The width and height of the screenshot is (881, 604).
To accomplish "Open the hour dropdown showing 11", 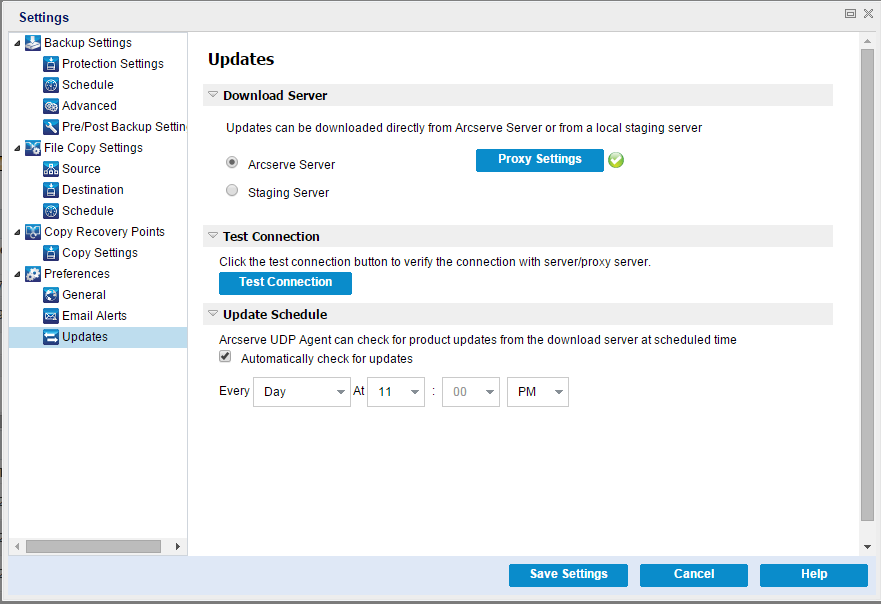I will click(x=396, y=392).
